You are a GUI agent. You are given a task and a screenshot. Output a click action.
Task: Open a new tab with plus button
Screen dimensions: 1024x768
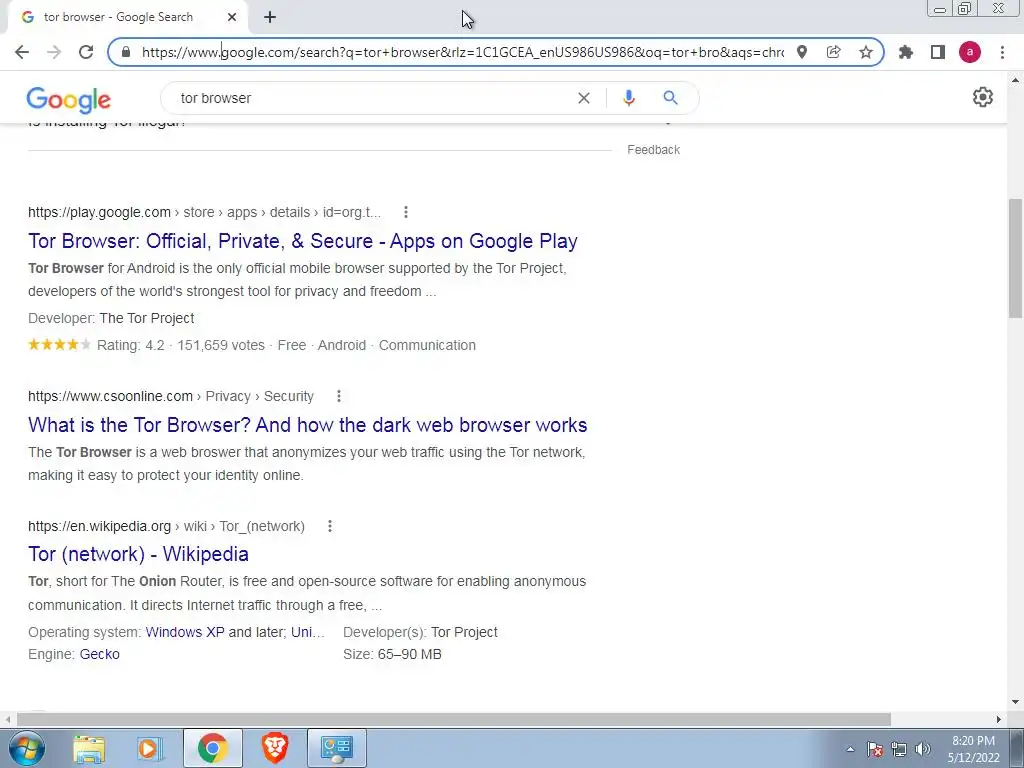coord(270,17)
